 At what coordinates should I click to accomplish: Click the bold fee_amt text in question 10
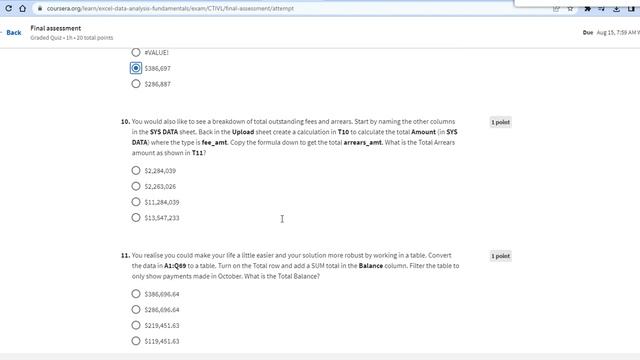[214, 142]
